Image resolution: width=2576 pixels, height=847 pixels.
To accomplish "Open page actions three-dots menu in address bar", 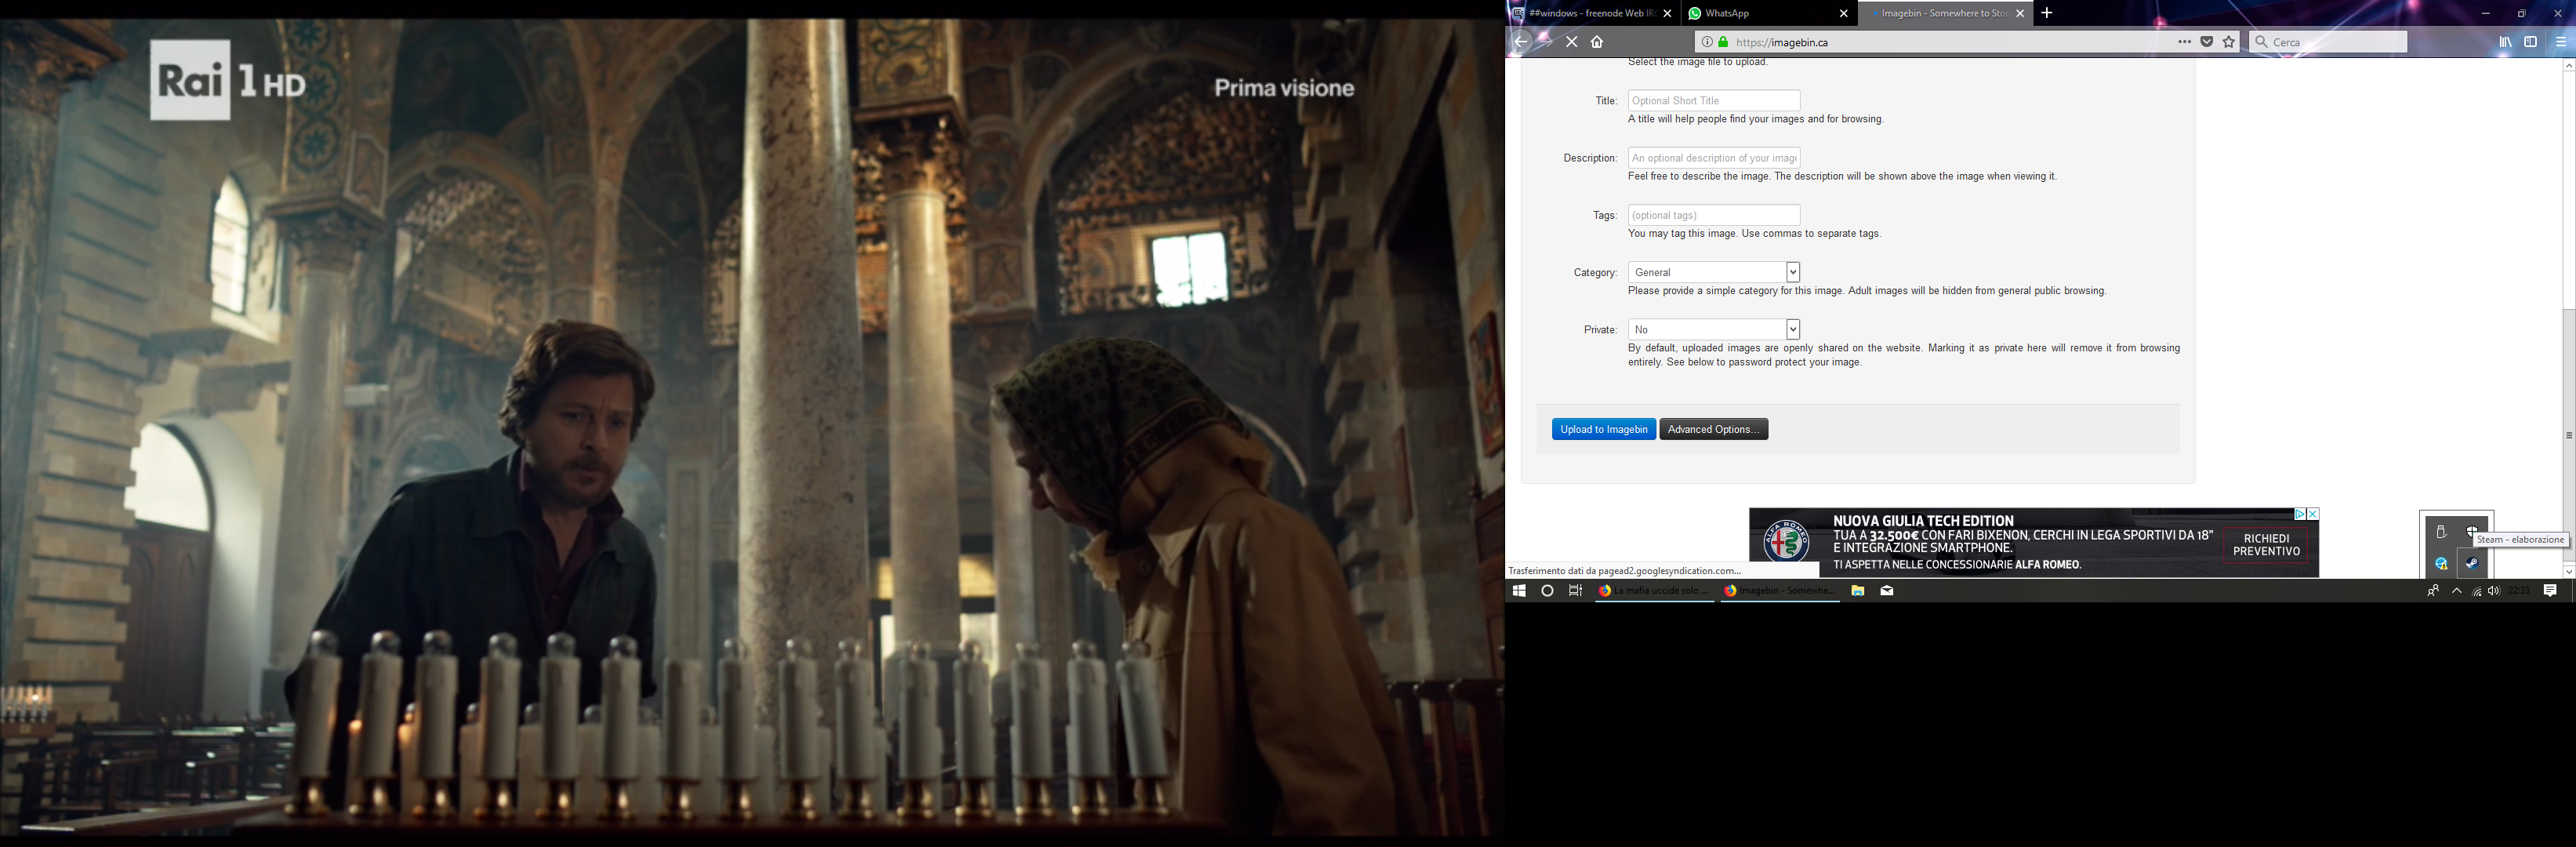I will (2185, 42).
